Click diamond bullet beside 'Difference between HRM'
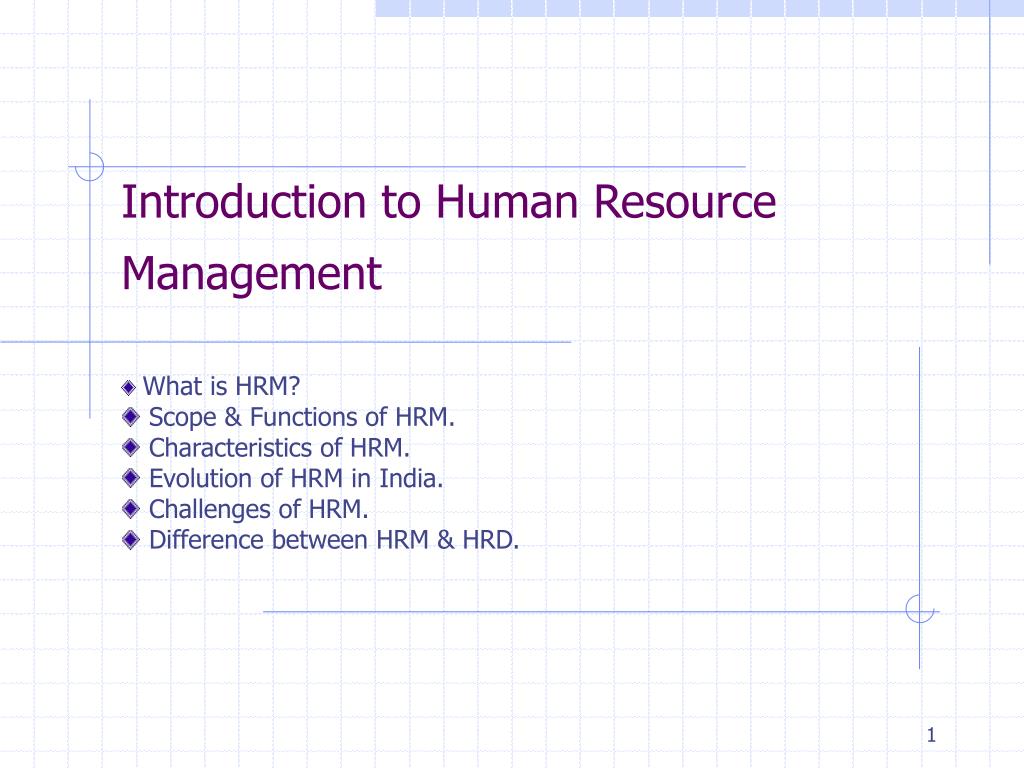The image size is (1024, 768). pos(131,539)
